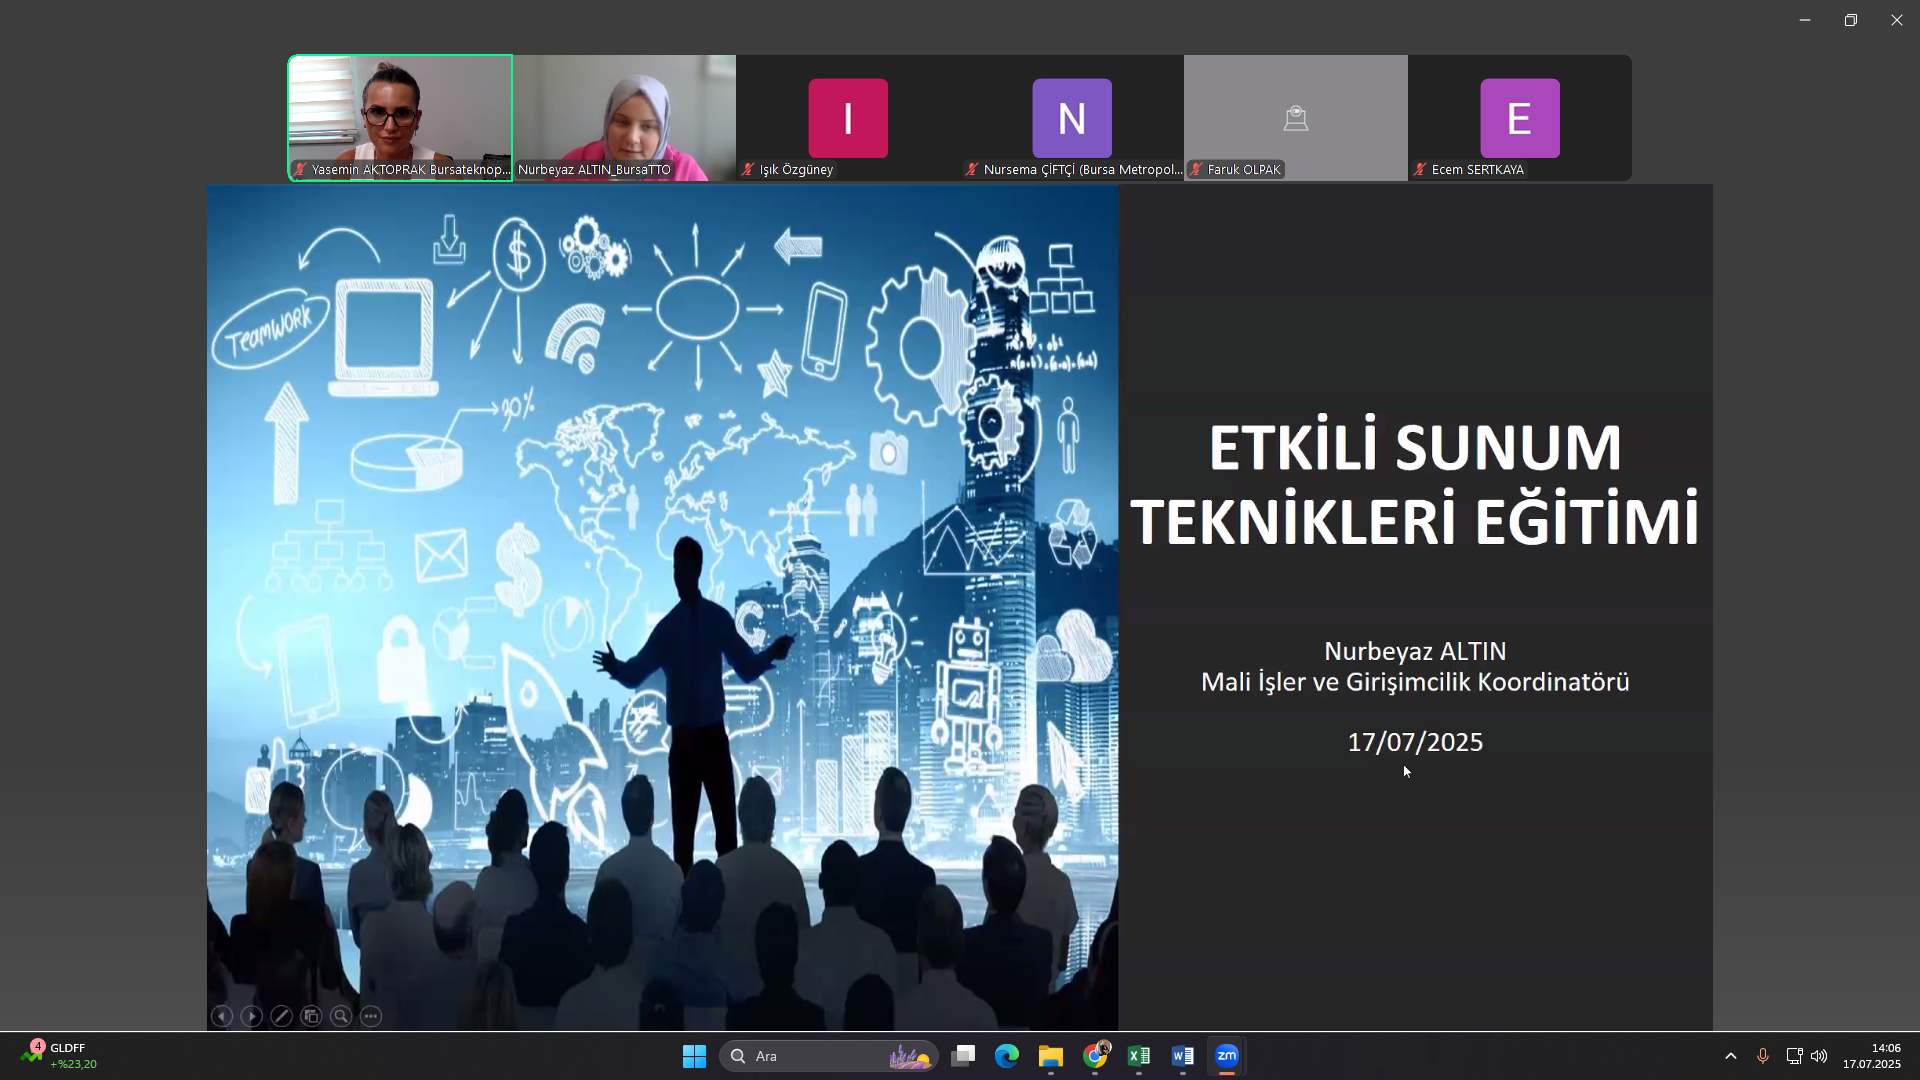Viewport: 1920px width, 1080px height.
Task: Open Zoom from the taskbar
Action: coord(1227,1056)
